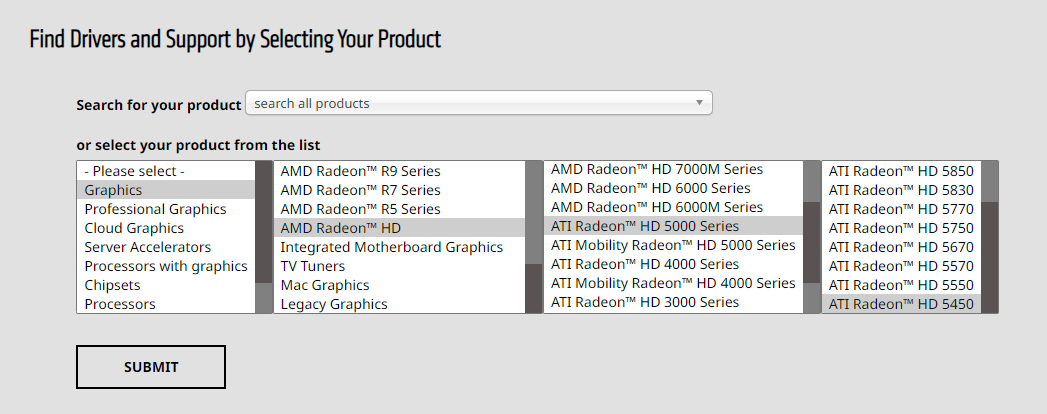1047x414 pixels.
Task: Choose Cloud Graphics from first list
Action: tap(134, 228)
